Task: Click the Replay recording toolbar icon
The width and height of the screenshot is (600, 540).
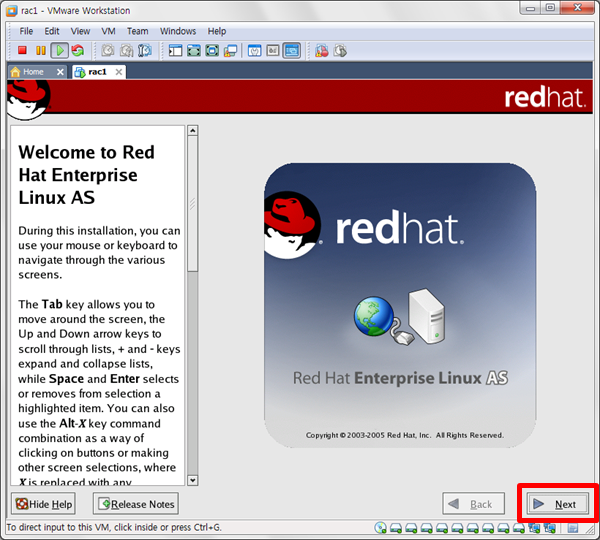Action: (340, 51)
